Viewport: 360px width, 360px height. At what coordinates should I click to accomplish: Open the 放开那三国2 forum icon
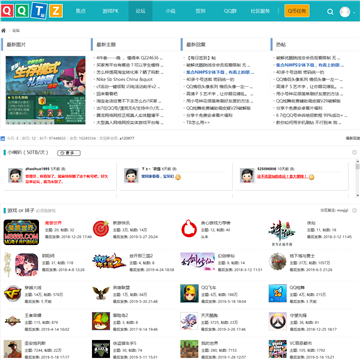109,261
